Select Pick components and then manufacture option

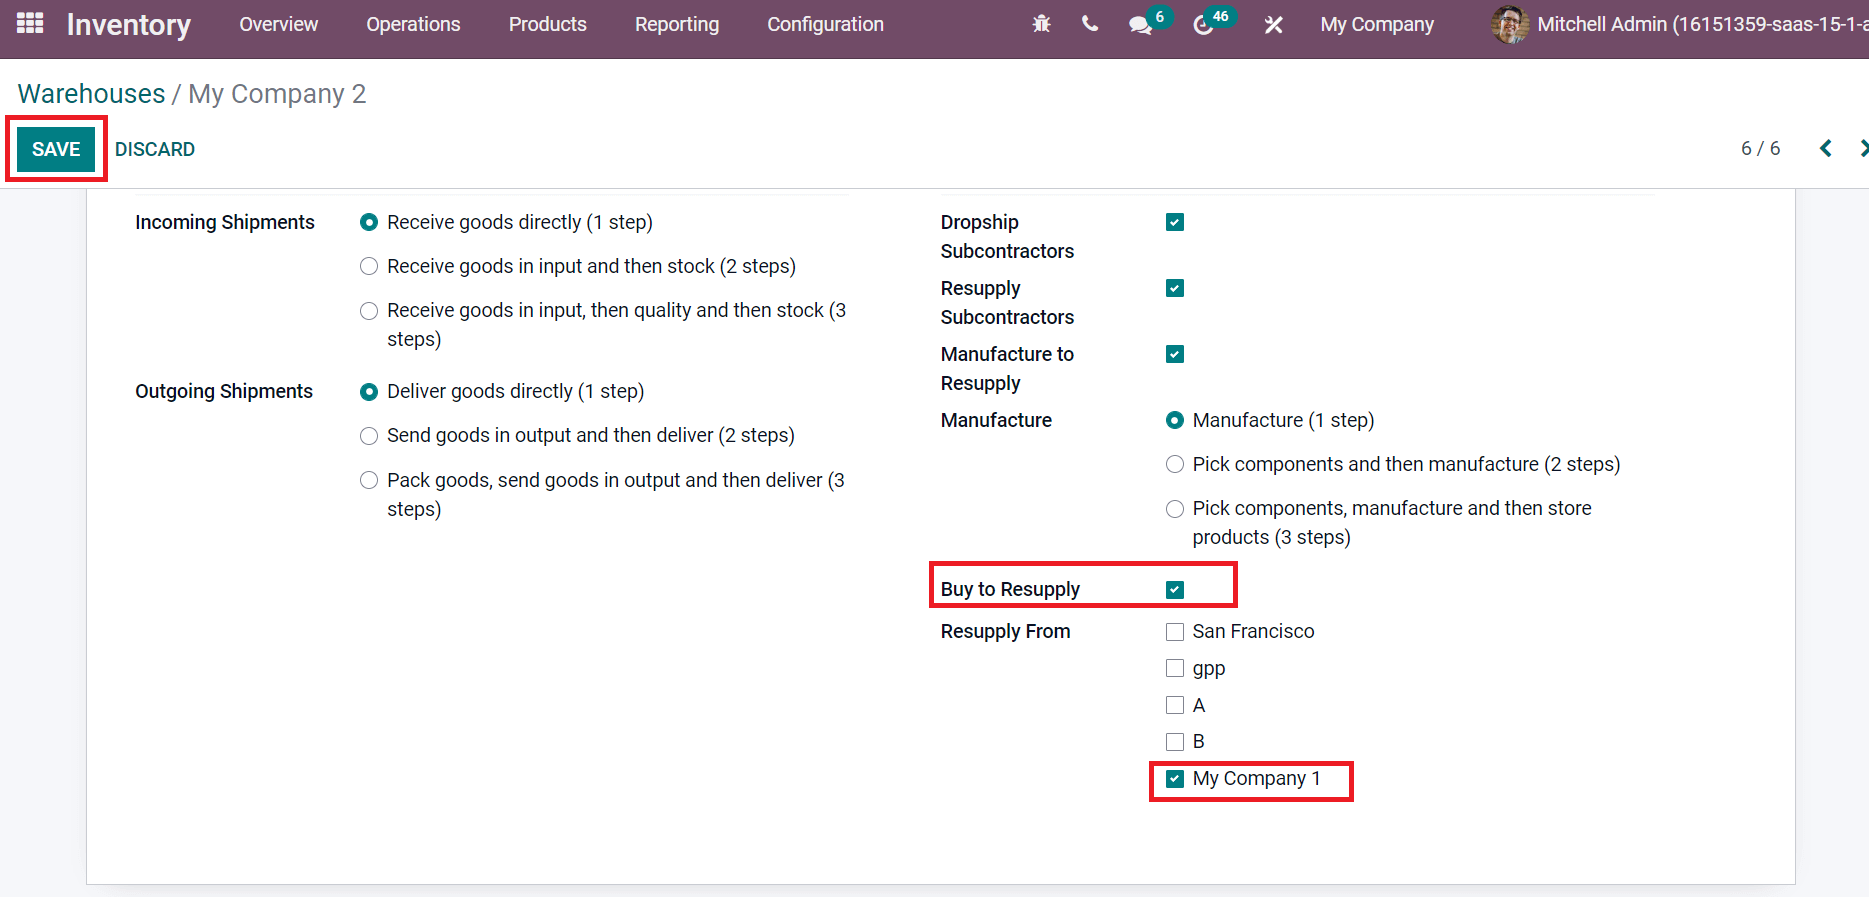click(1175, 464)
